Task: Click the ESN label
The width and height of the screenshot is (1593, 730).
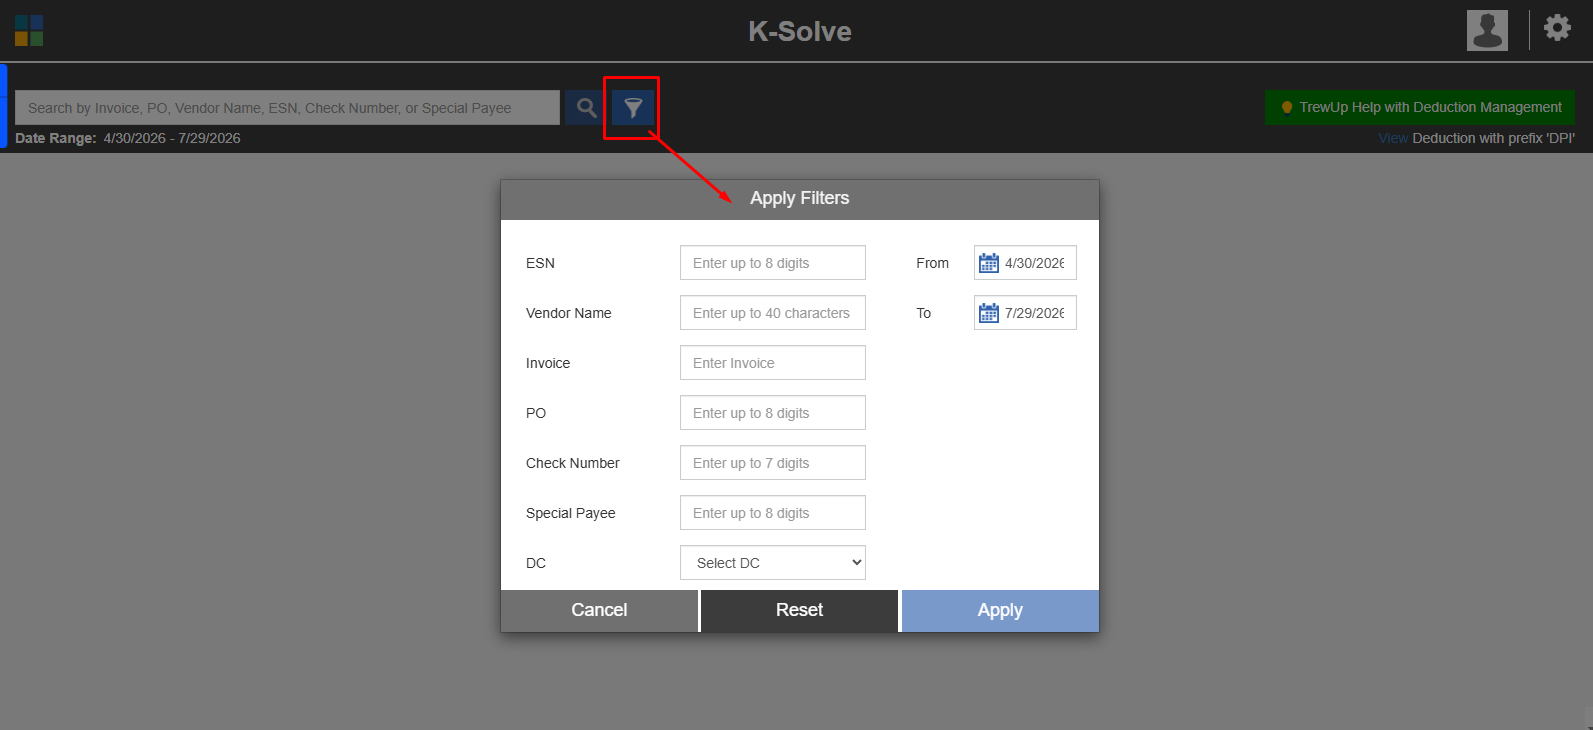Action: pos(540,263)
